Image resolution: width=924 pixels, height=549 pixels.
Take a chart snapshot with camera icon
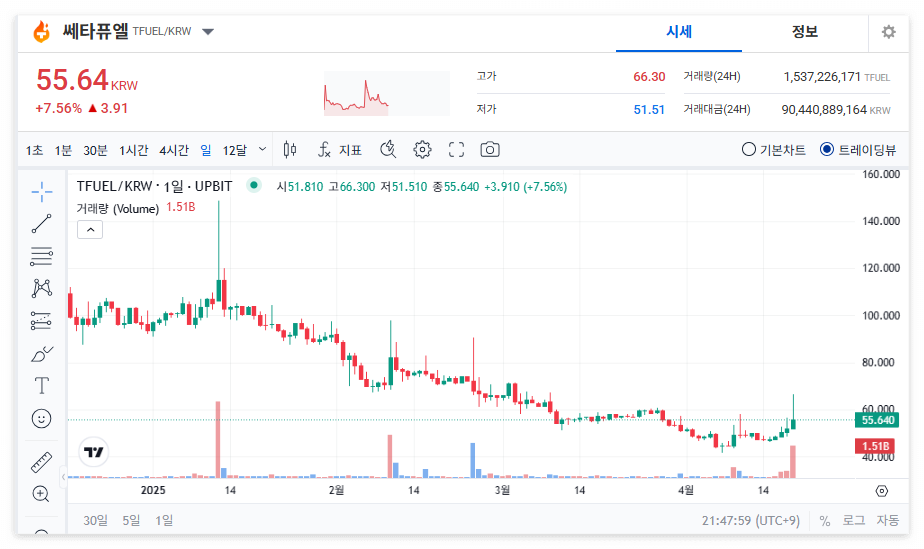pos(490,150)
